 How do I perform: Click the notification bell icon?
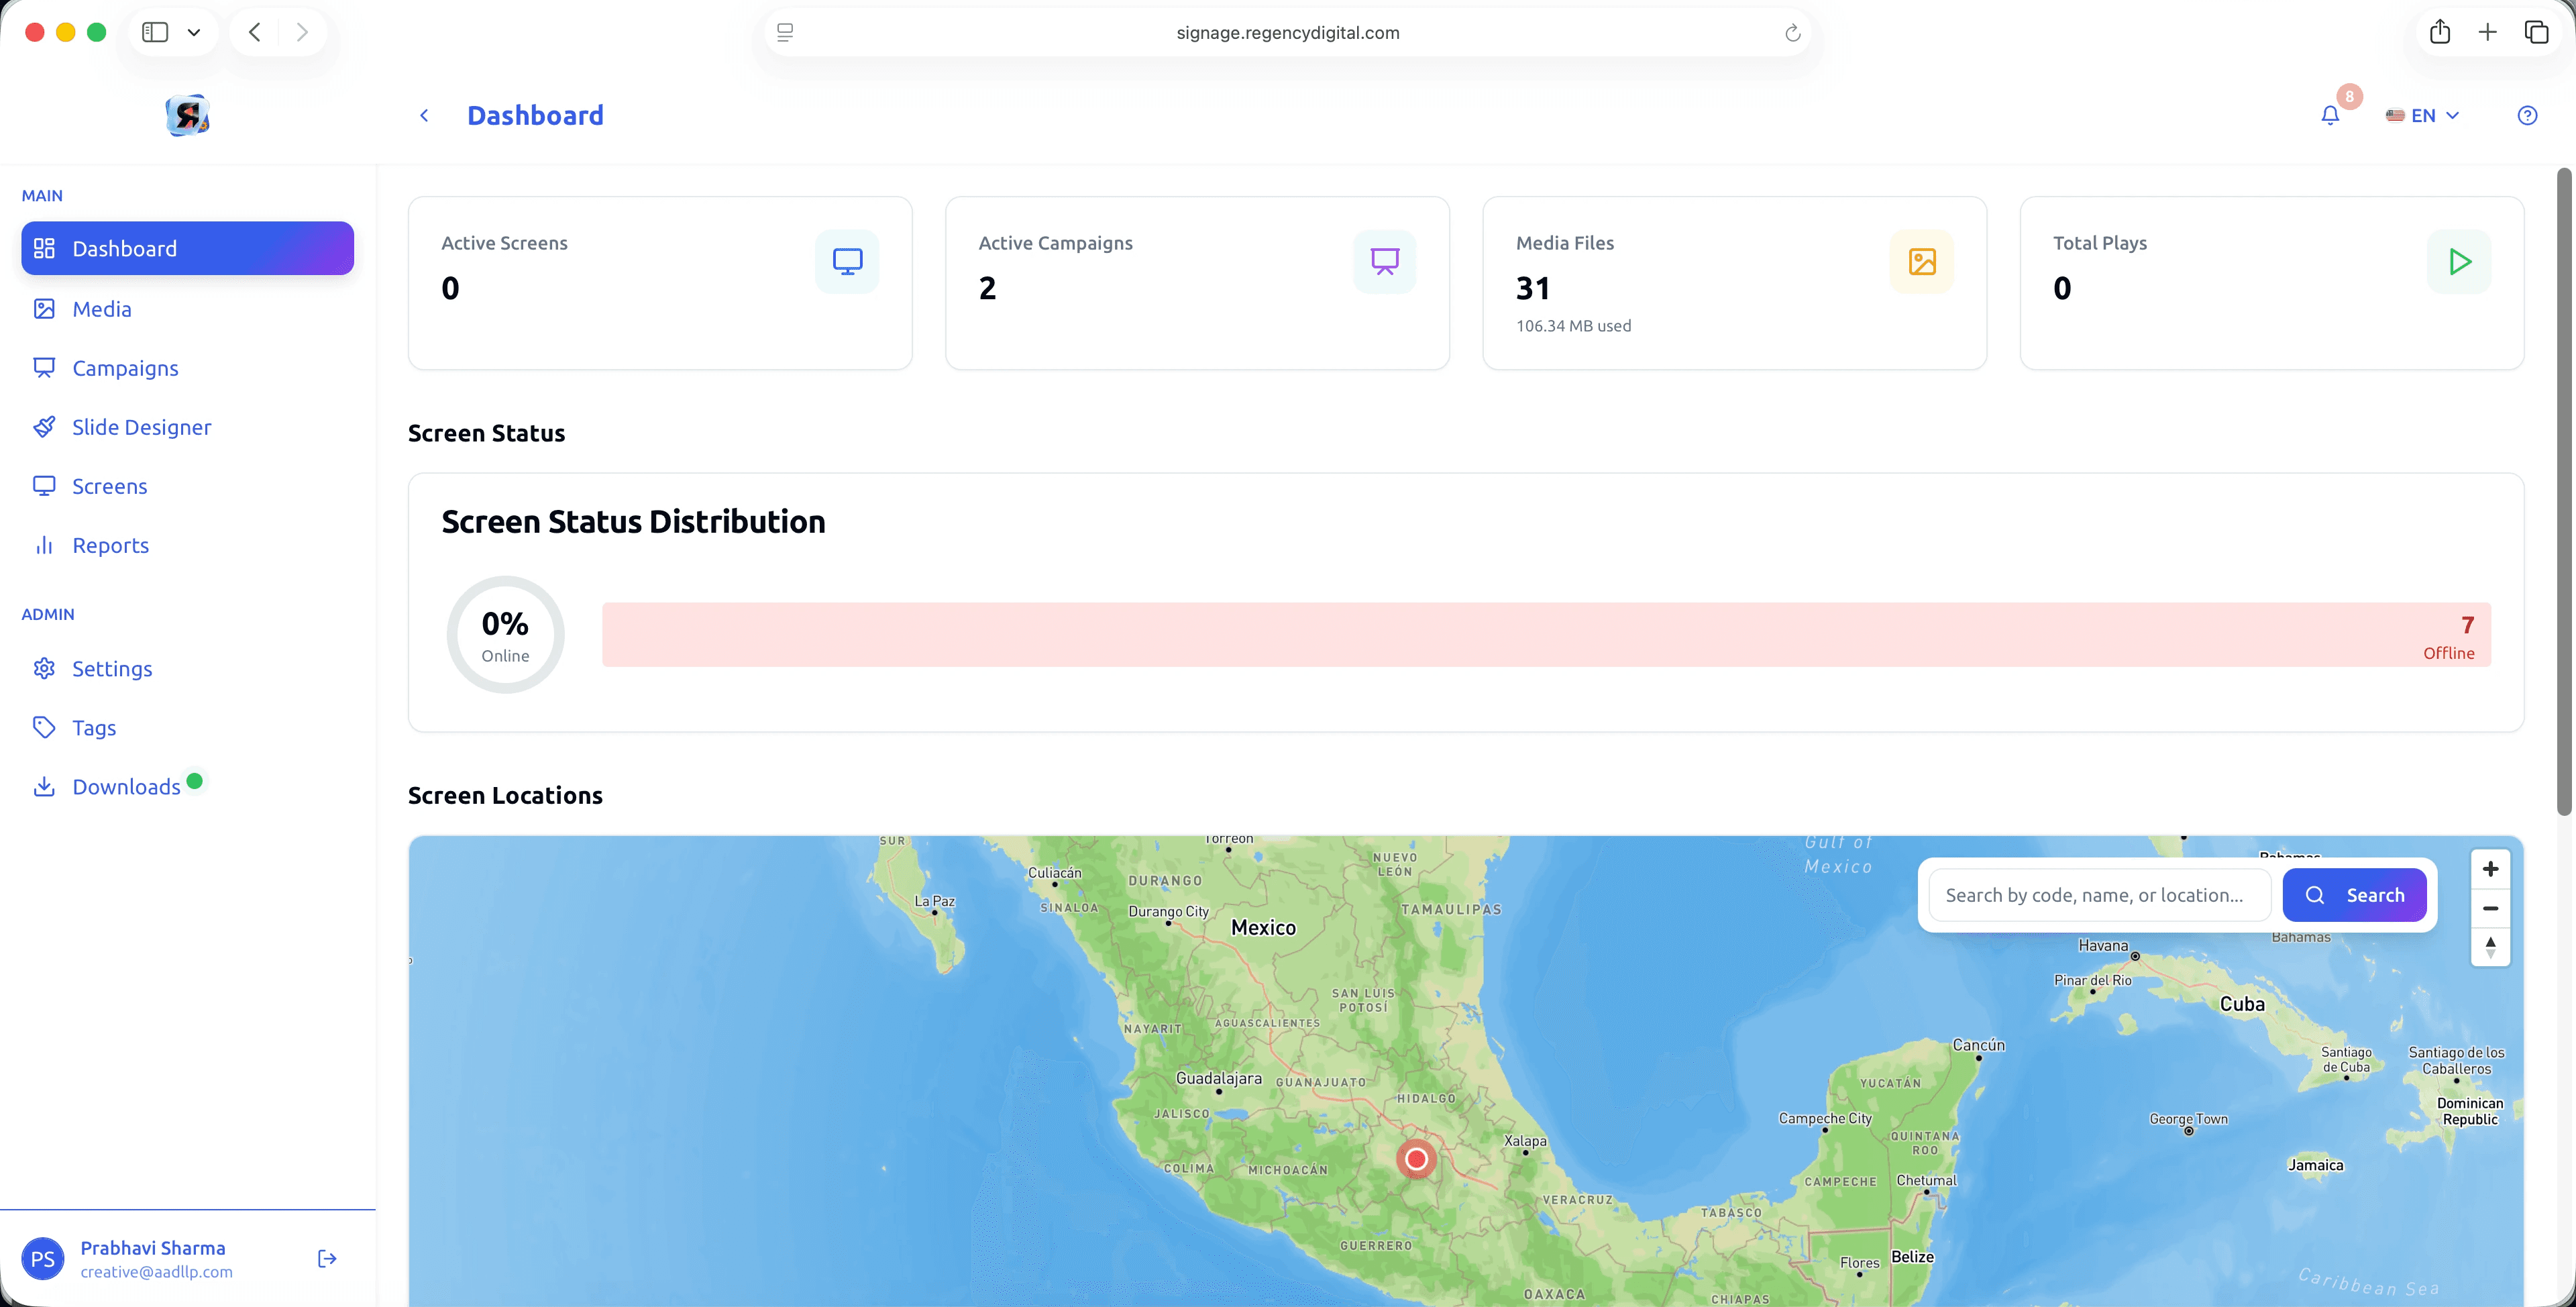(x=2329, y=116)
